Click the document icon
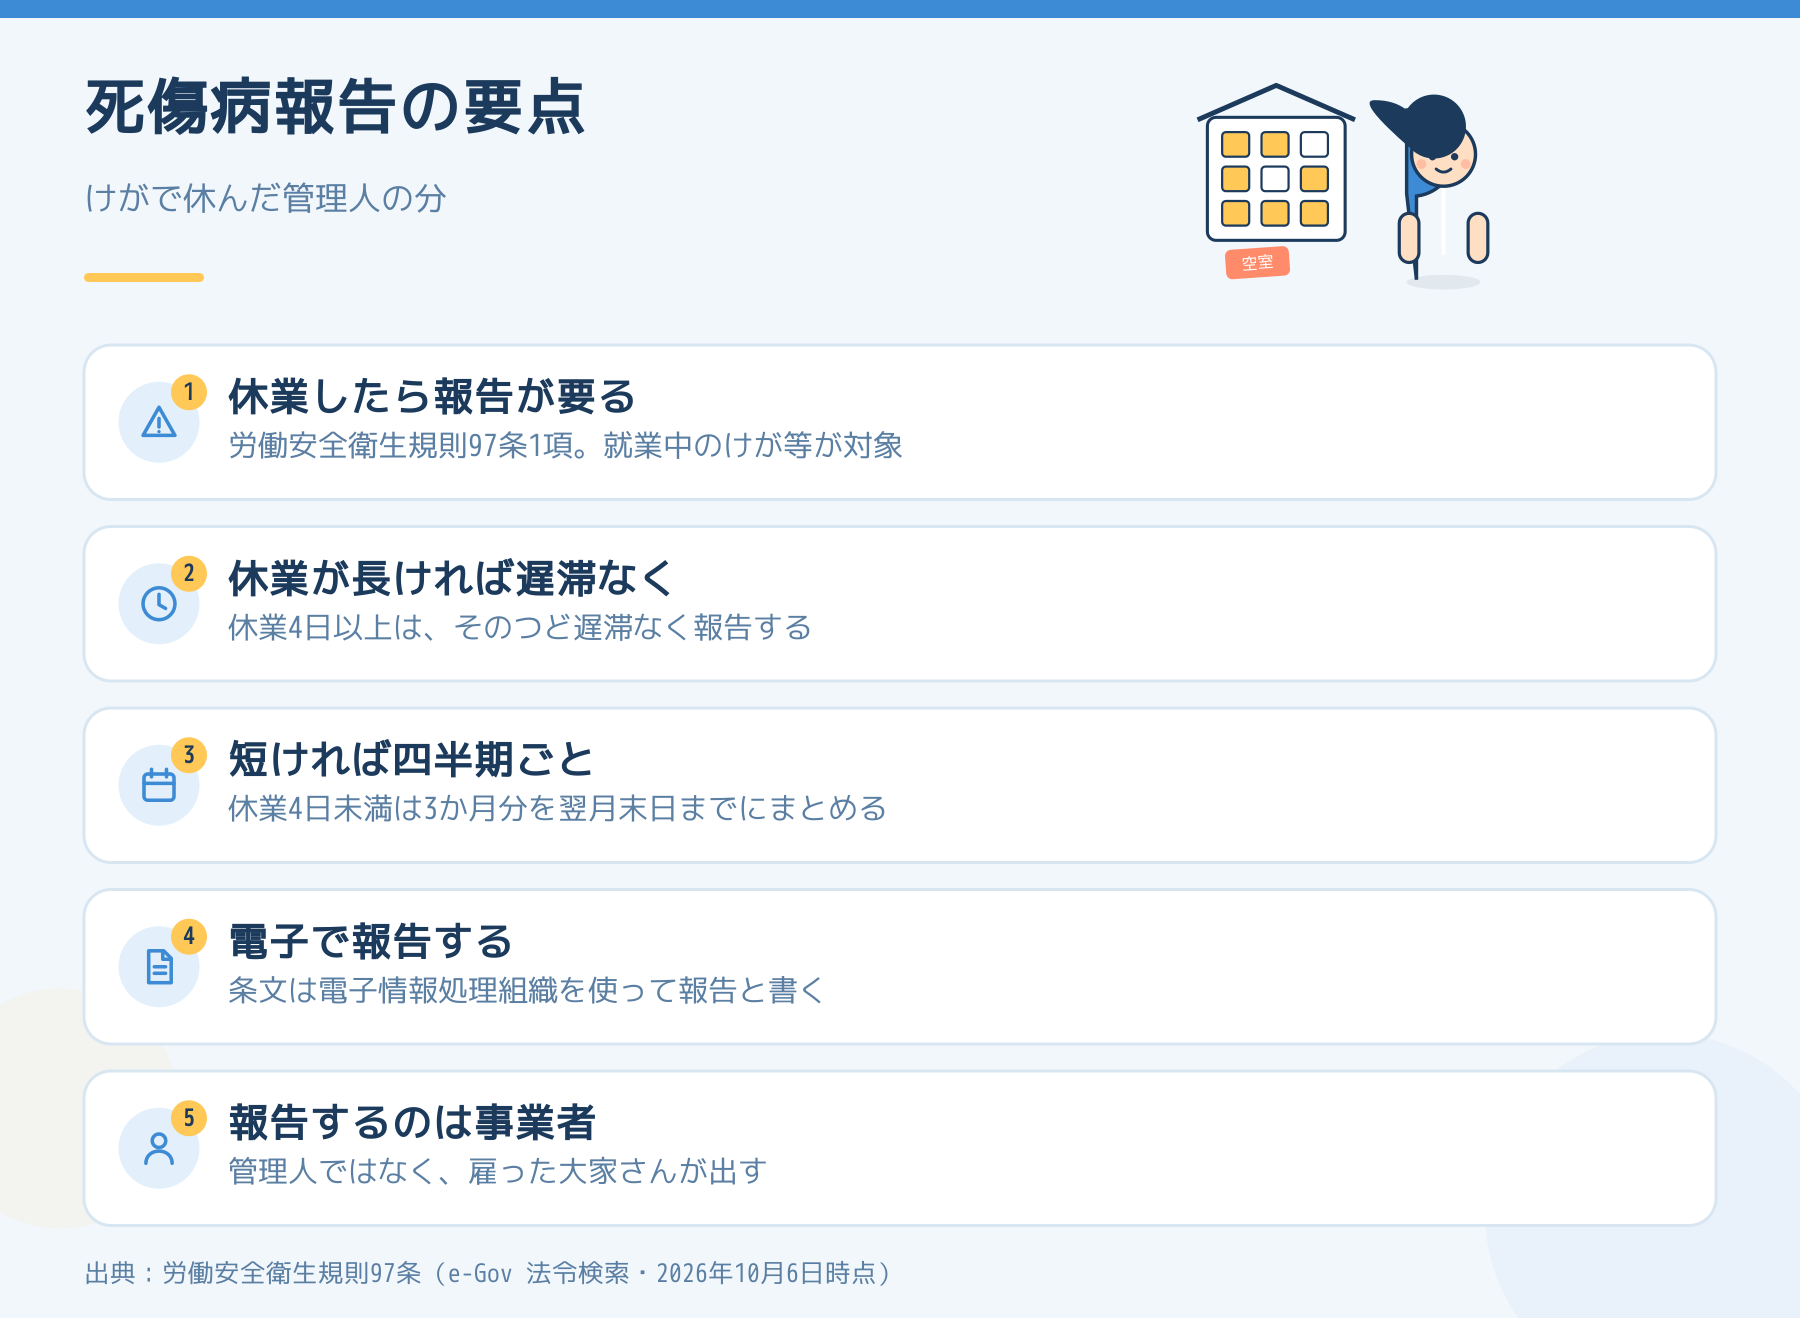This screenshot has width=1800, height=1318. (159, 967)
